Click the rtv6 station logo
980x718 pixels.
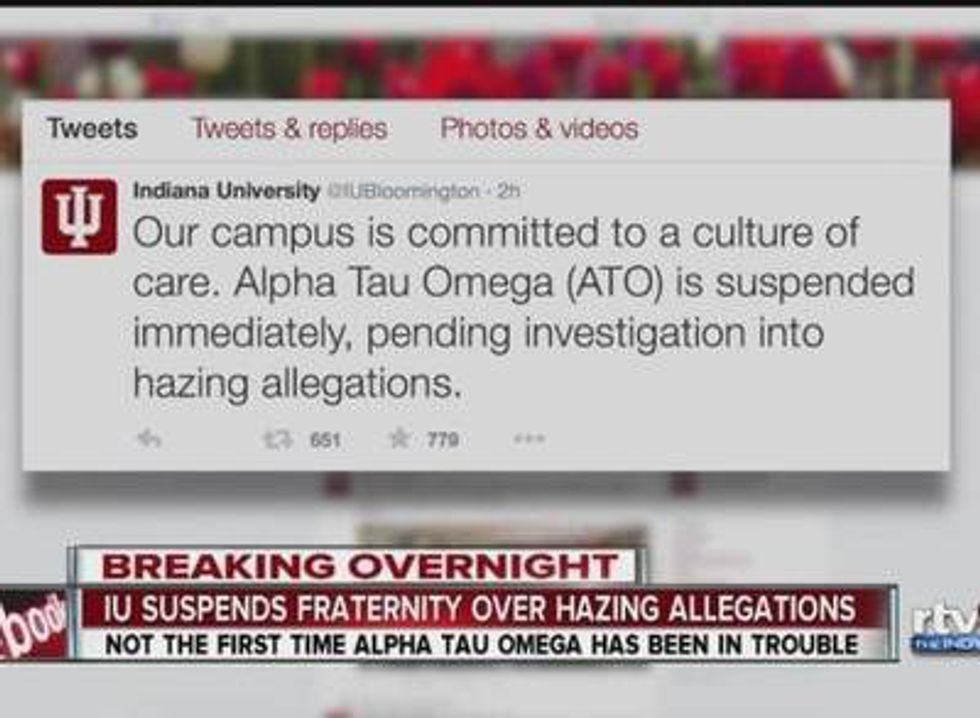[944, 626]
